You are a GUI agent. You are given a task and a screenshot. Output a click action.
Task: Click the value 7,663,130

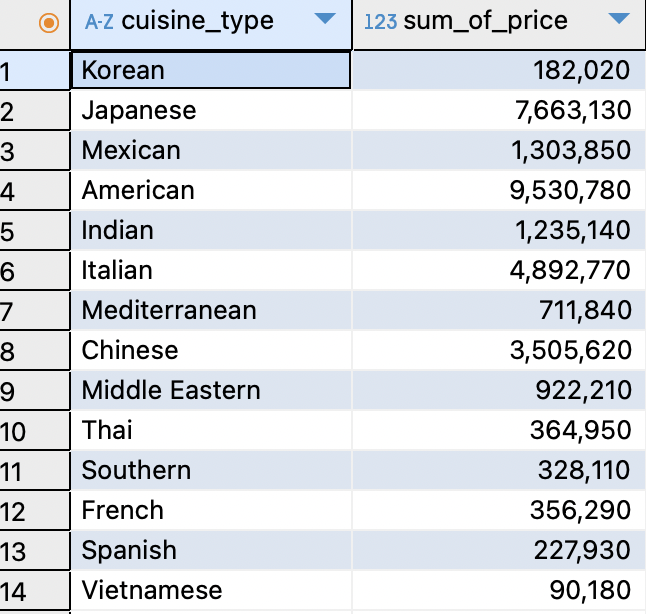tap(573, 111)
